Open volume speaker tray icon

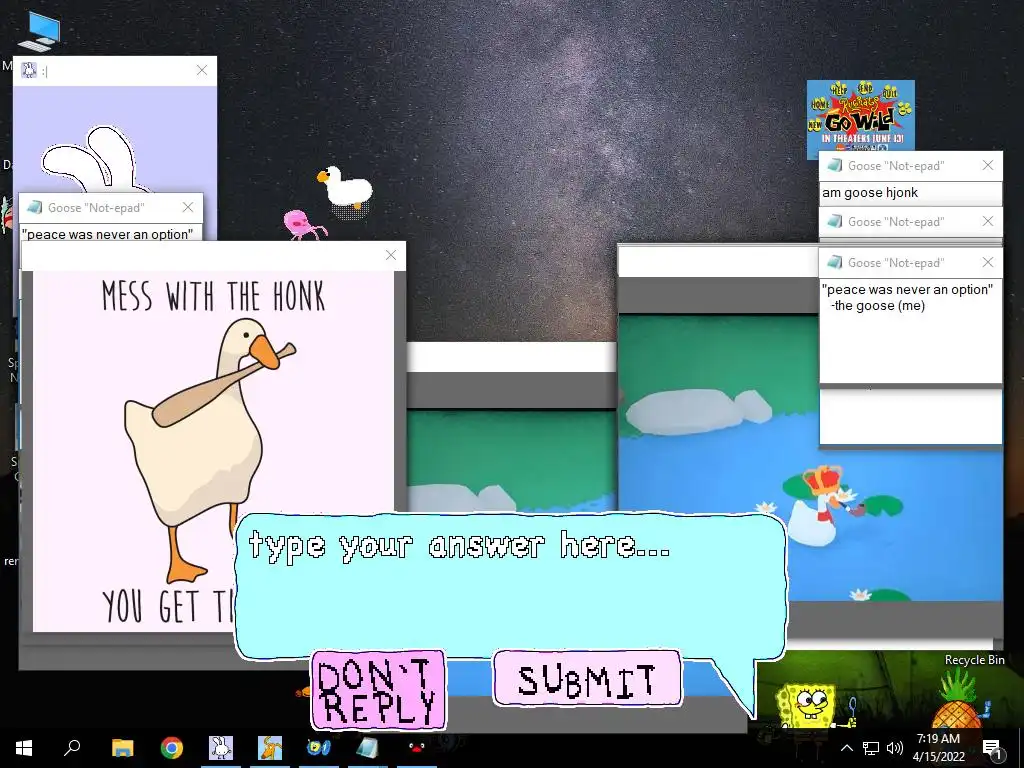[x=895, y=748]
